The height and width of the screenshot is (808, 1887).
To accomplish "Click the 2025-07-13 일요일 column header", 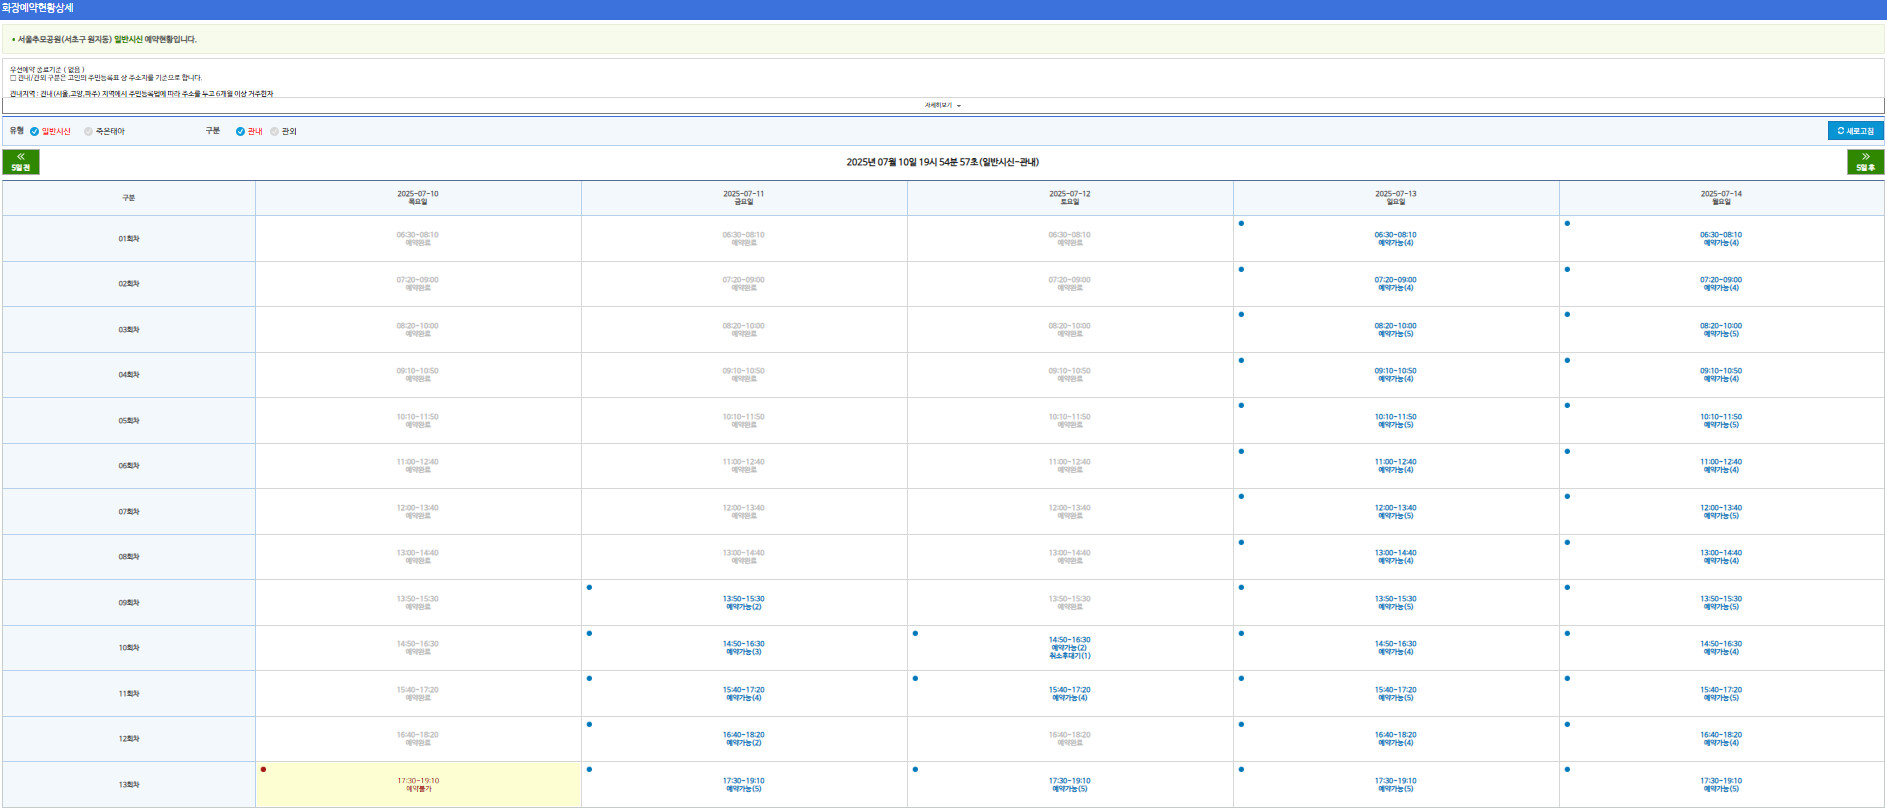I will tap(1395, 198).
